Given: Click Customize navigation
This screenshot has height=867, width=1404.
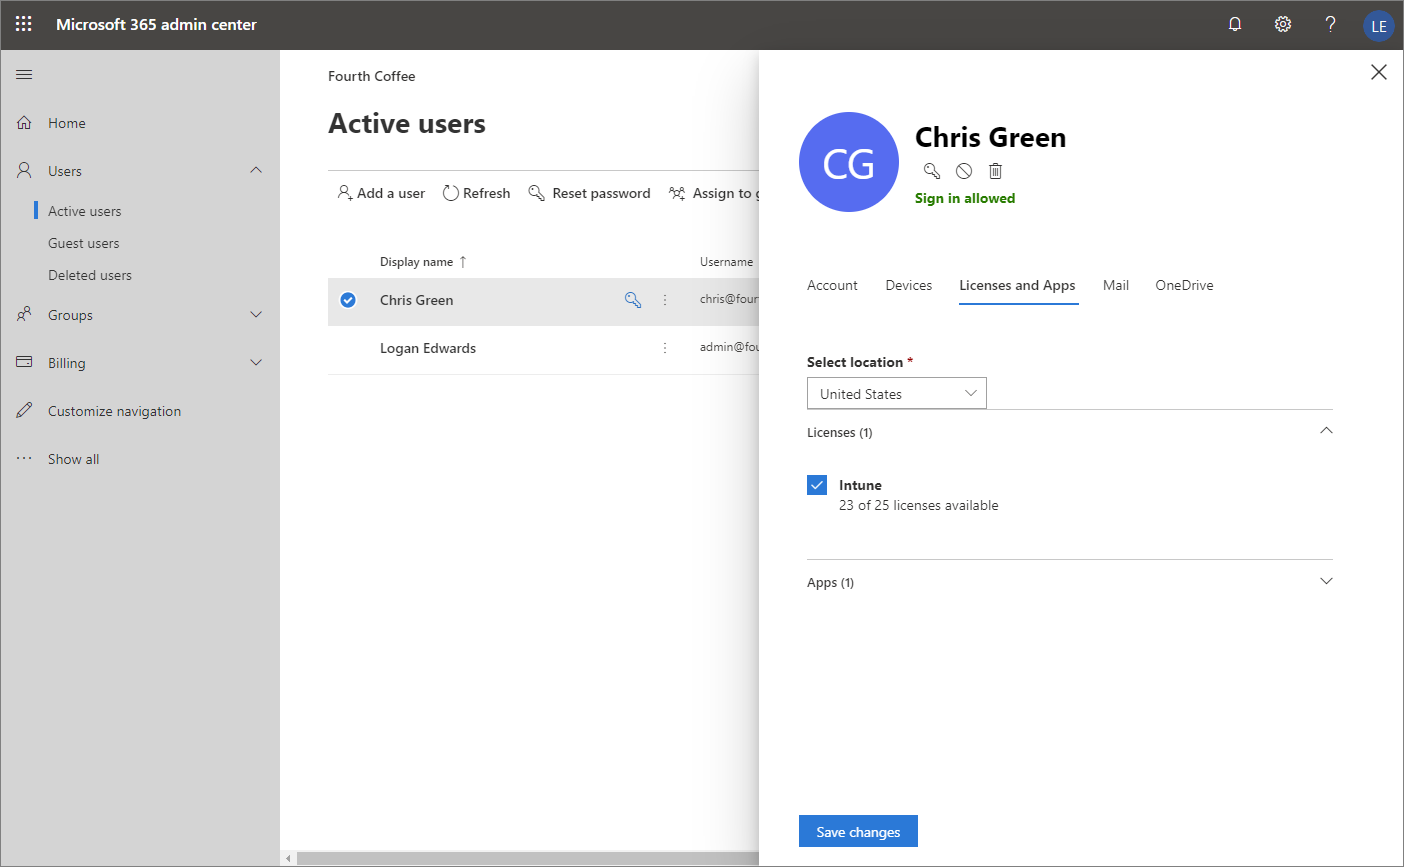Looking at the screenshot, I should pos(115,411).
